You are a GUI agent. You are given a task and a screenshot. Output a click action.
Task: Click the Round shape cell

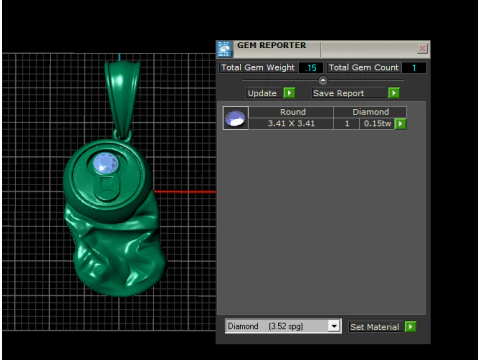291,112
